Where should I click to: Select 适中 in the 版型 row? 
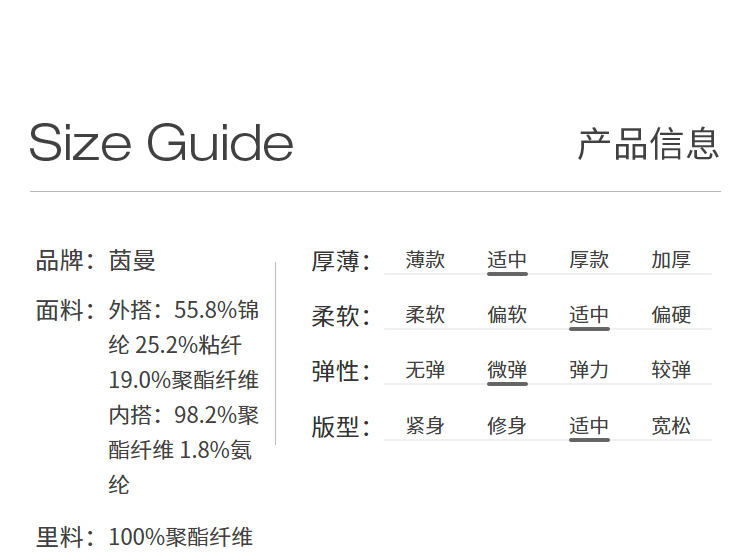point(589,426)
